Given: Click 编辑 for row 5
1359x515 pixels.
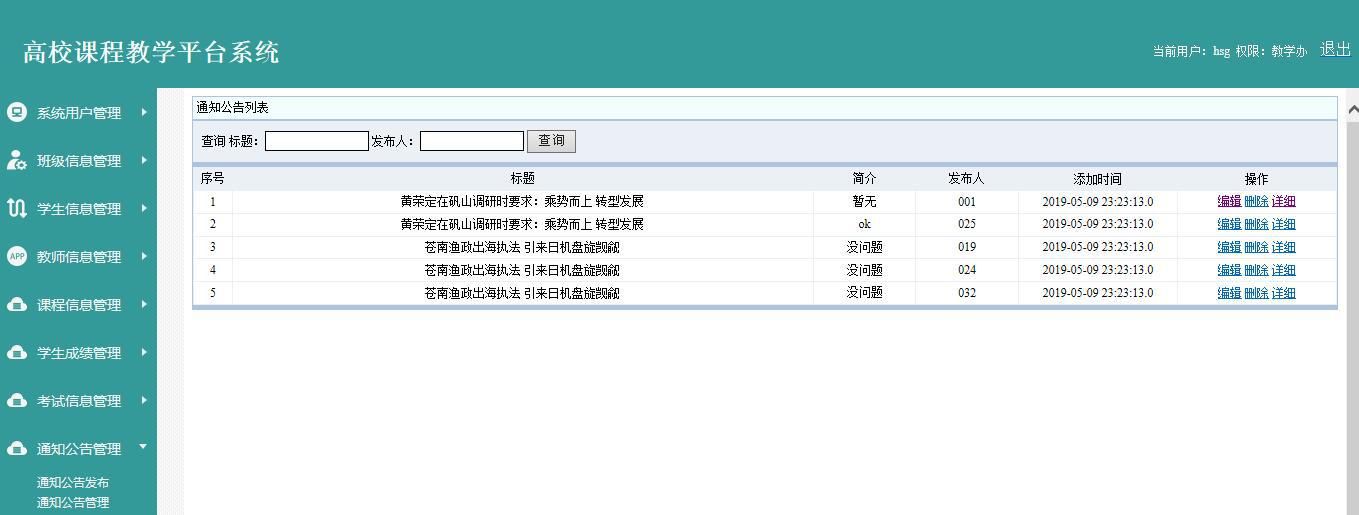Looking at the screenshot, I should click(1229, 293).
